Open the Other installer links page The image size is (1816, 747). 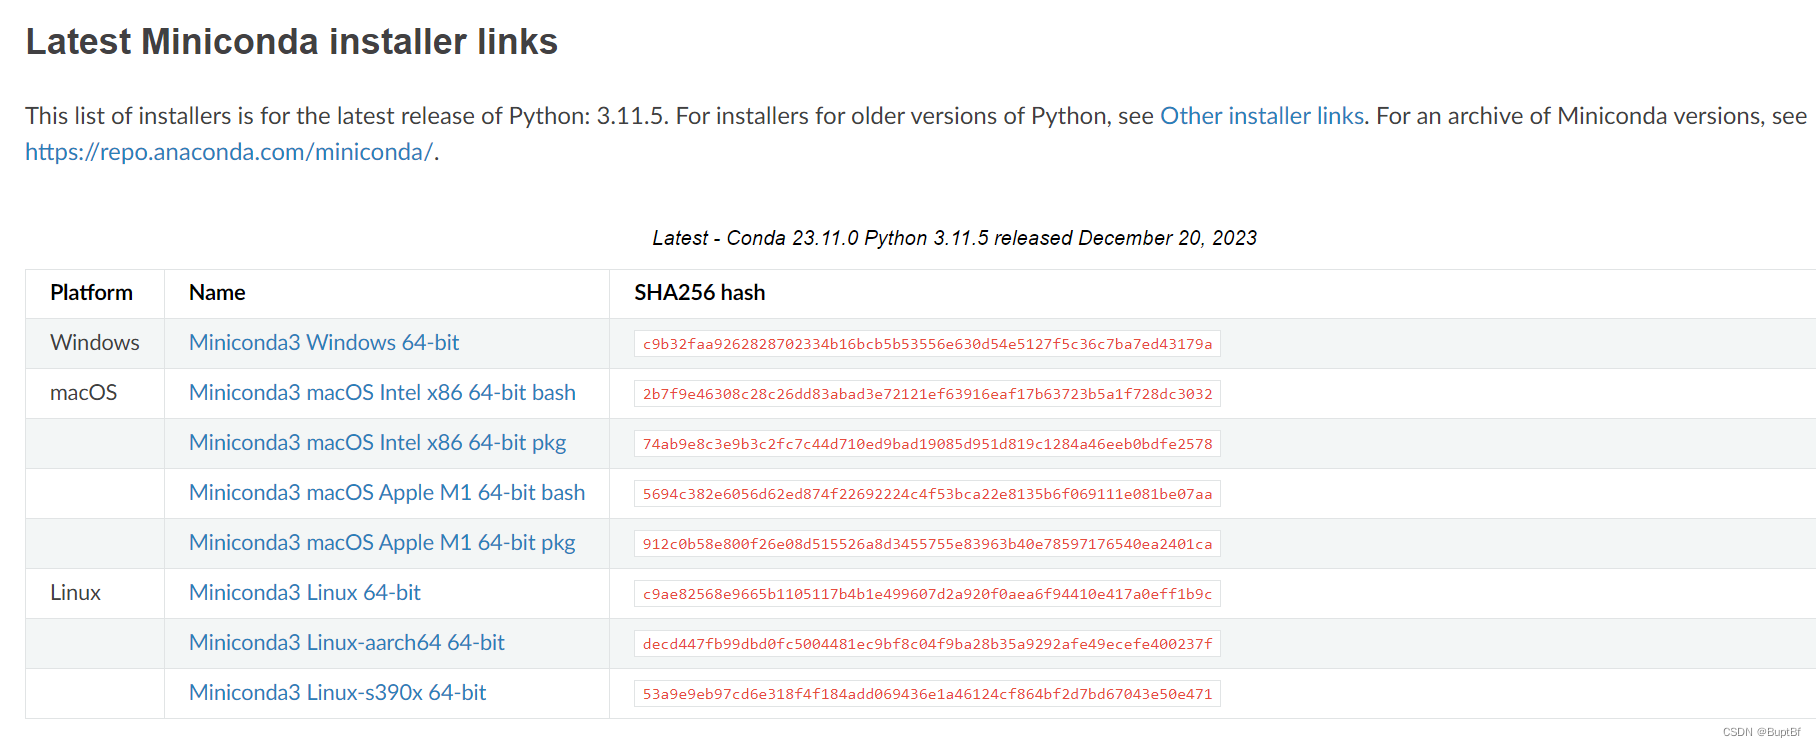tap(1262, 116)
